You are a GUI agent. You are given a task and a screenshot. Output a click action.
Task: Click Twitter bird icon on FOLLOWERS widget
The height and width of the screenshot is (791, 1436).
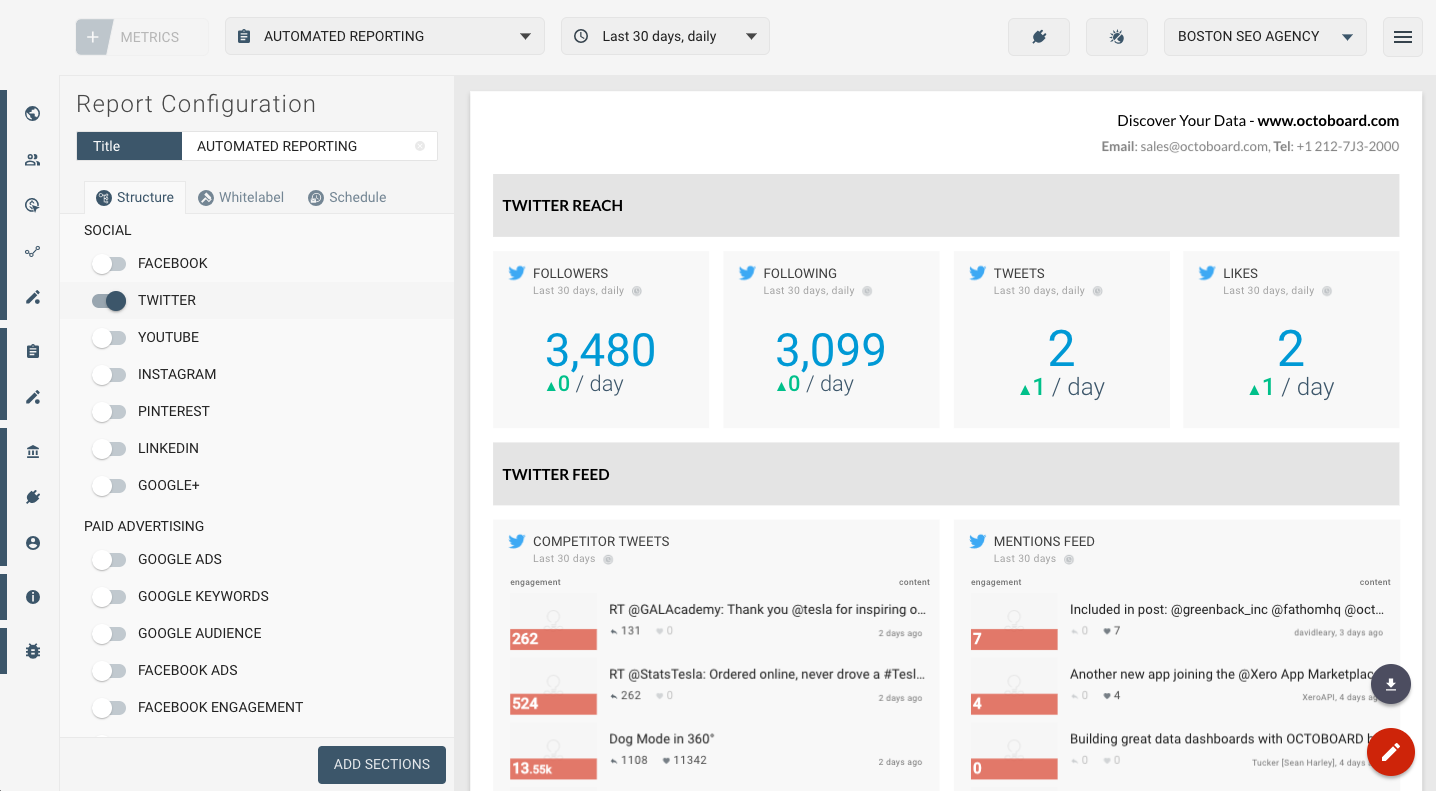[516, 273]
